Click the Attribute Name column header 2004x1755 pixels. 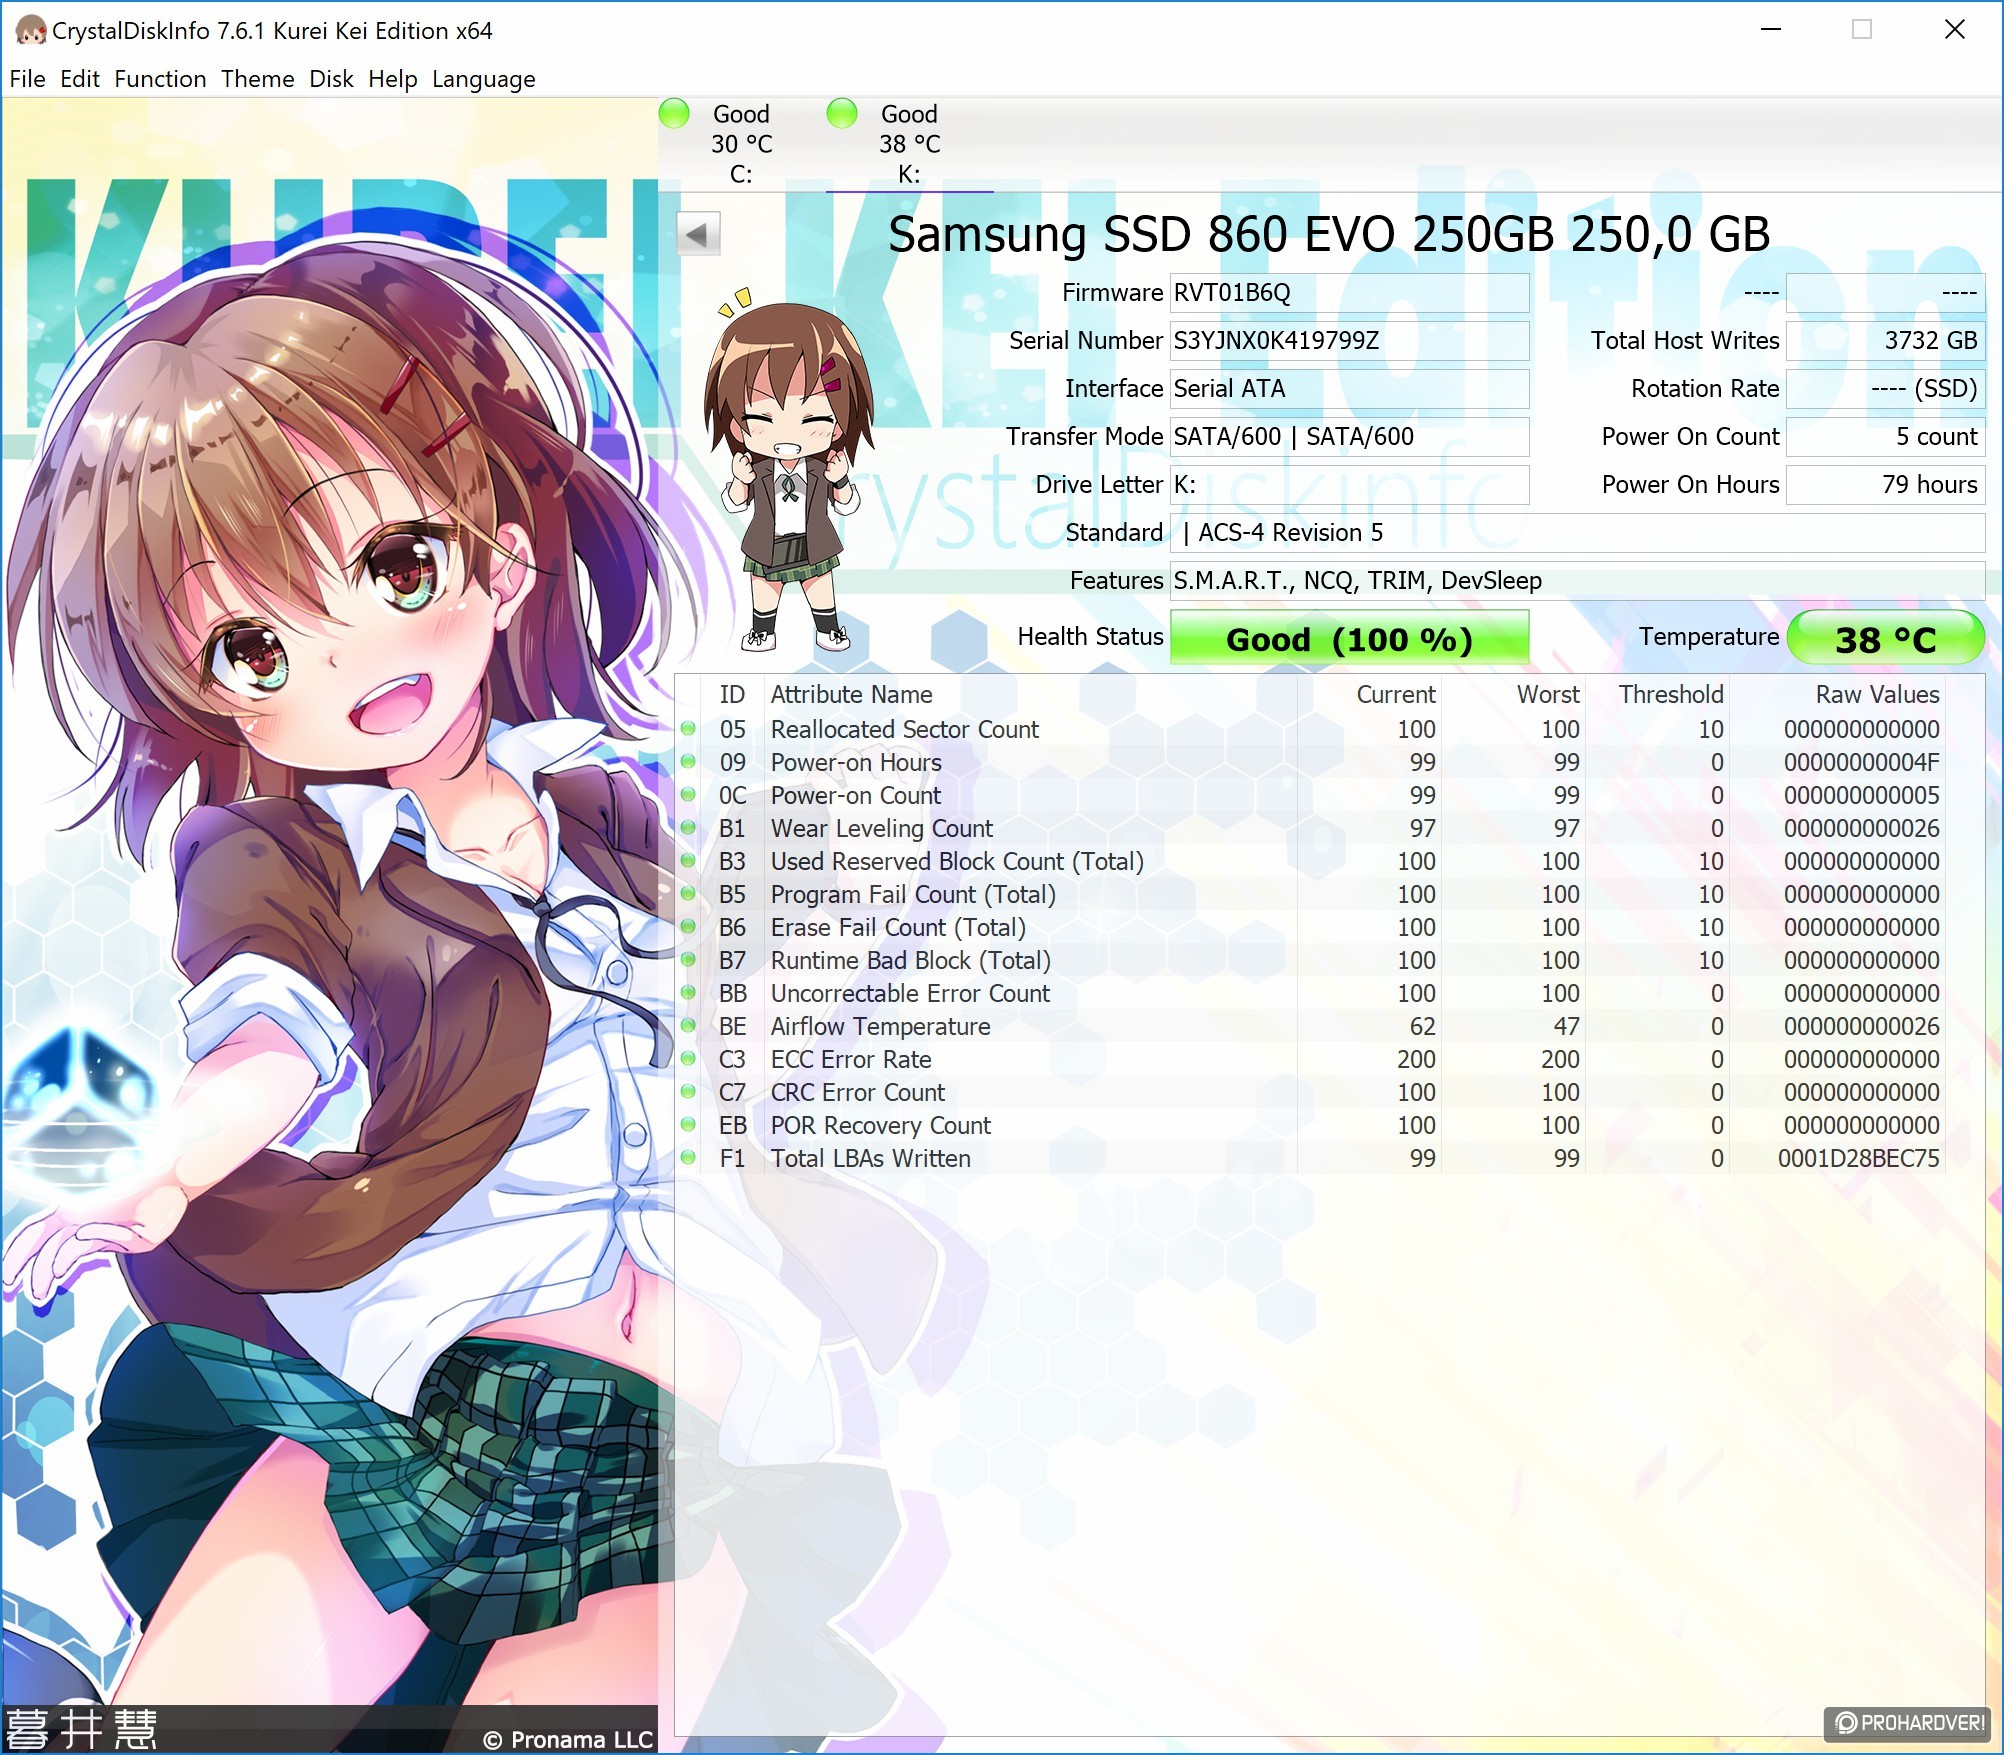(1030, 694)
